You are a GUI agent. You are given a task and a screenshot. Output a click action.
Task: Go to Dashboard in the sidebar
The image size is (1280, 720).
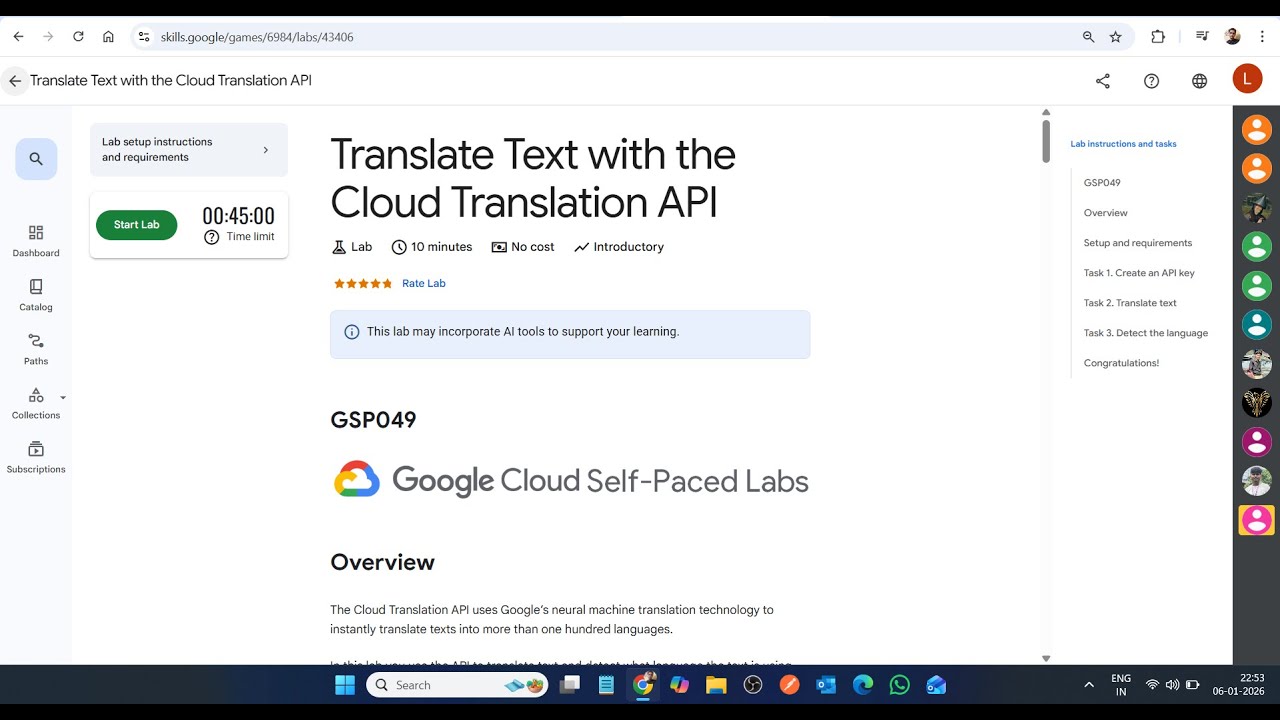pyautogui.click(x=36, y=241)
